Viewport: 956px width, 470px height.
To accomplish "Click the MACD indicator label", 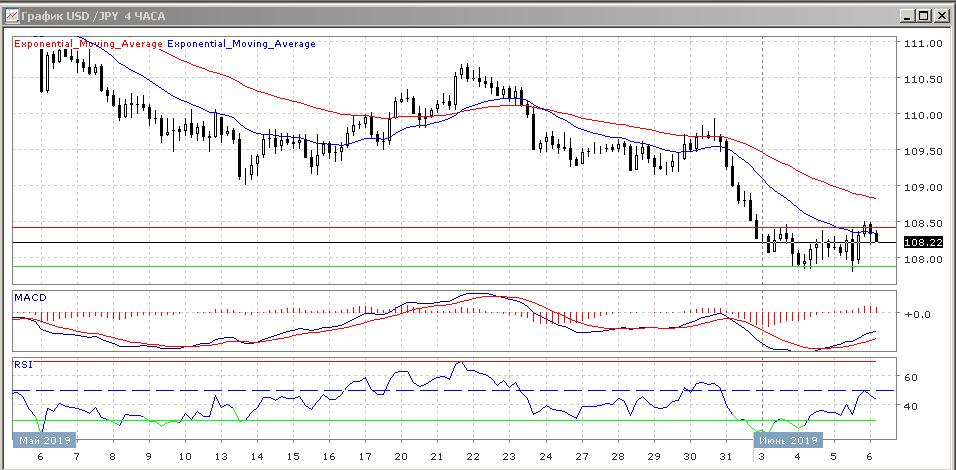I will [30, 297].
